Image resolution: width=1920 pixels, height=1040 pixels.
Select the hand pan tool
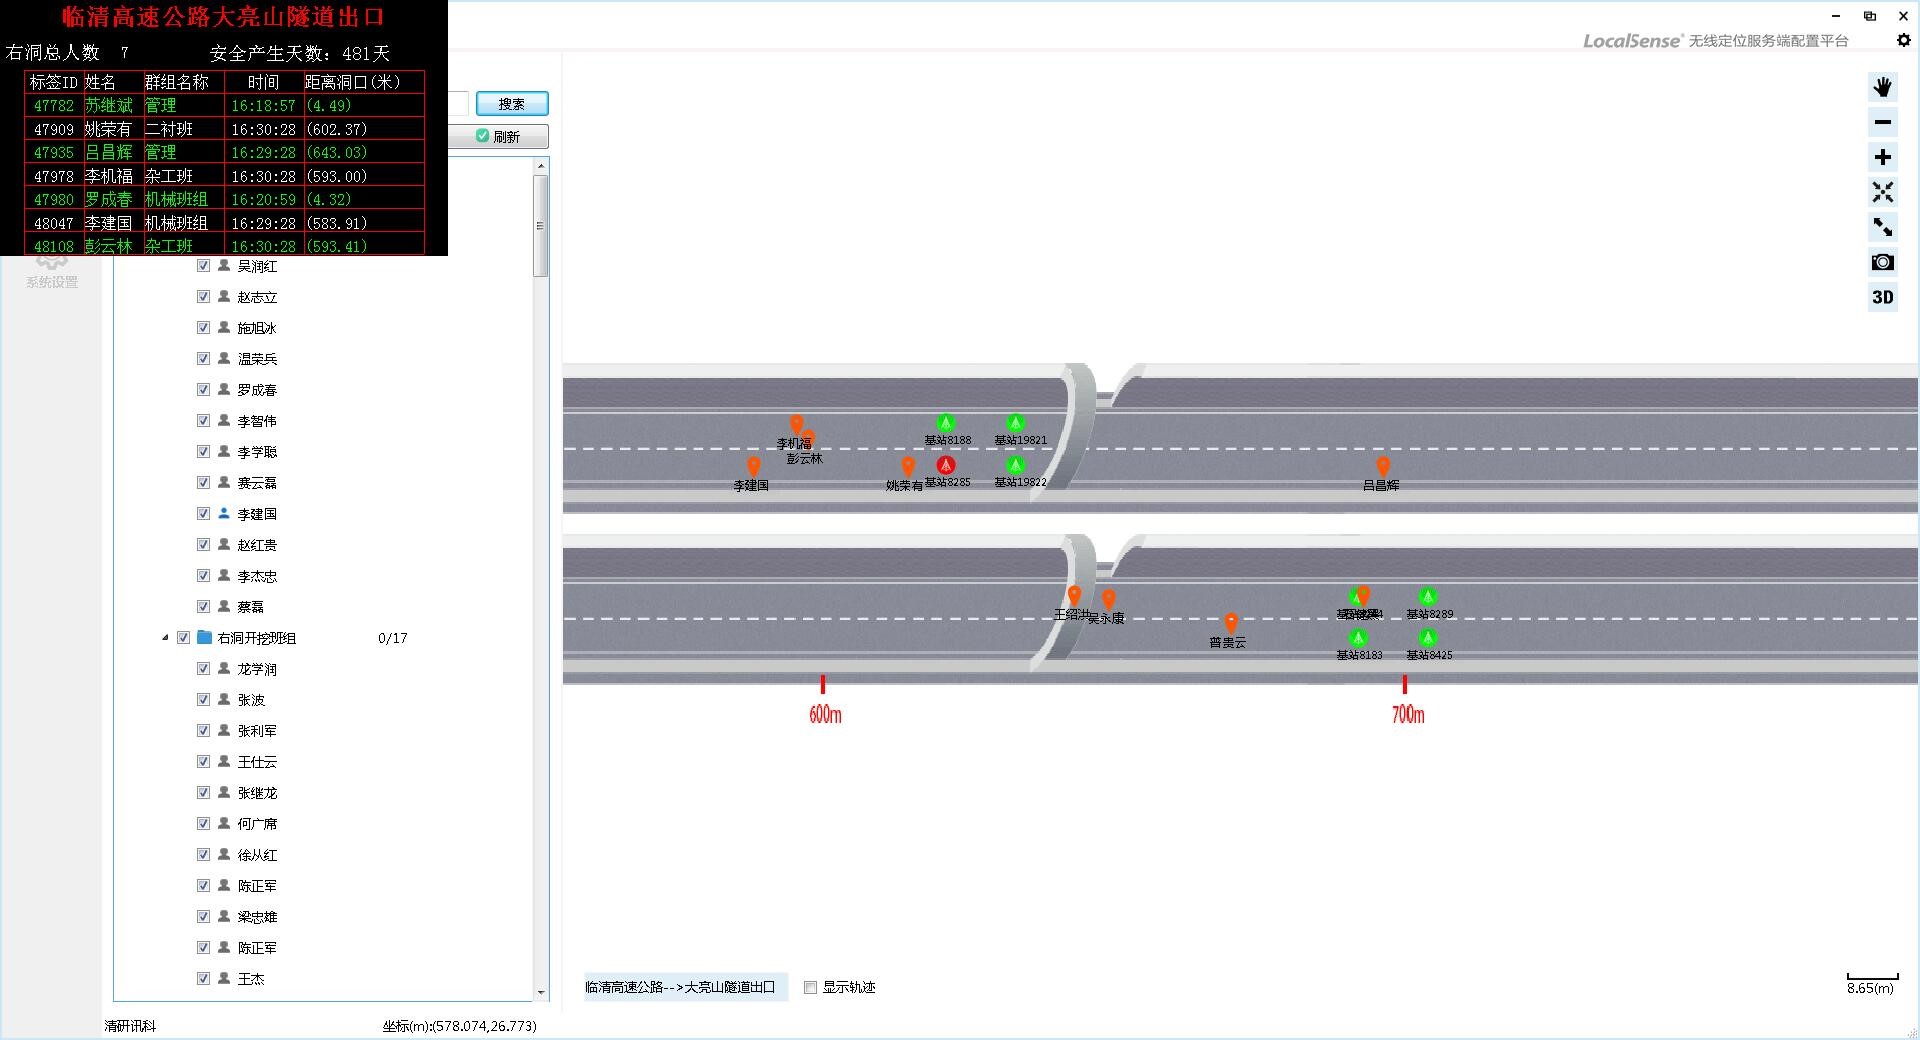(1882, 87)
